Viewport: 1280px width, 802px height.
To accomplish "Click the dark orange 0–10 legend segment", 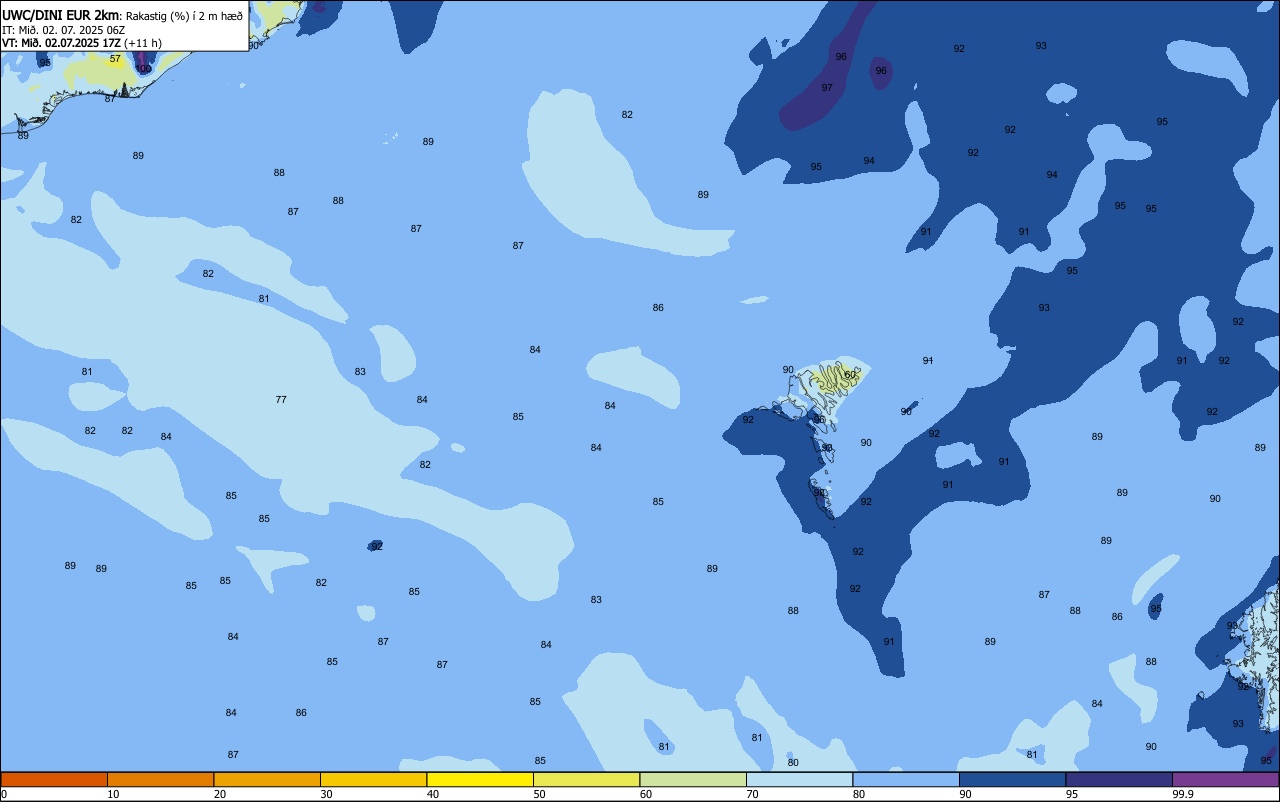I will [54, 779].
